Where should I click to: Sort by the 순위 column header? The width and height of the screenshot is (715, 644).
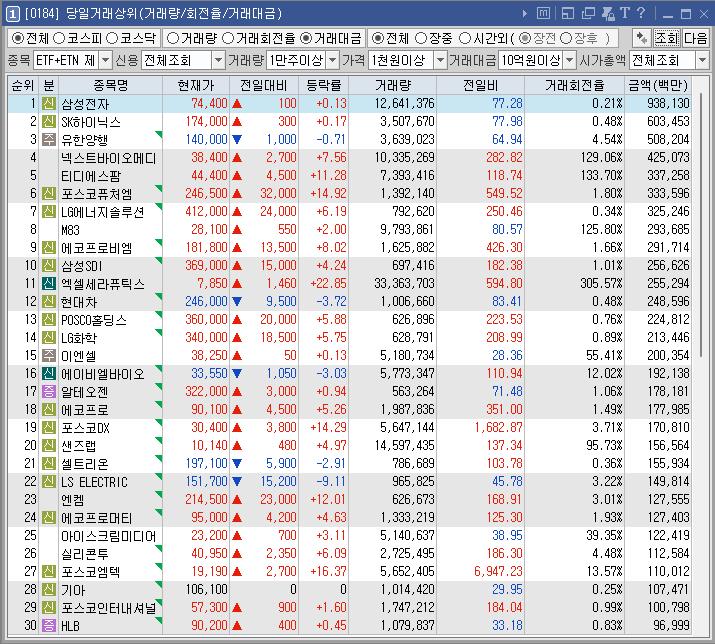pos(23,85)
